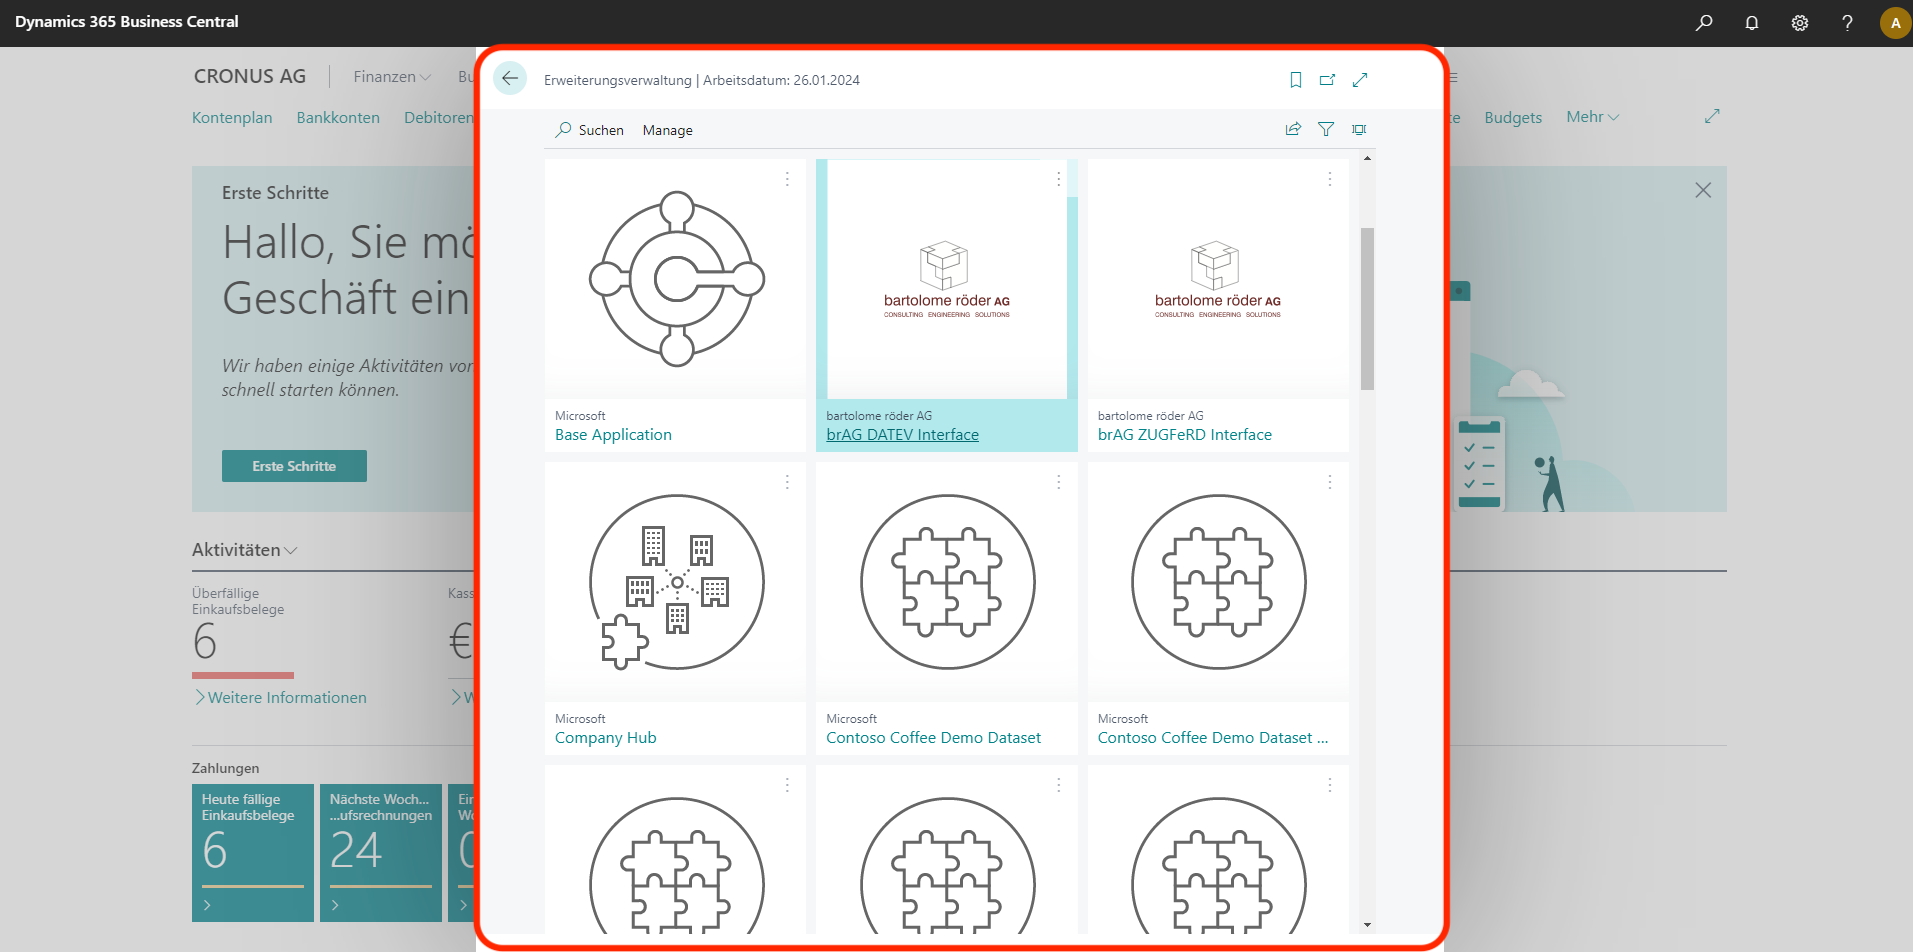
Task: Expand the dialog to full width
Action: [1360, 80]
